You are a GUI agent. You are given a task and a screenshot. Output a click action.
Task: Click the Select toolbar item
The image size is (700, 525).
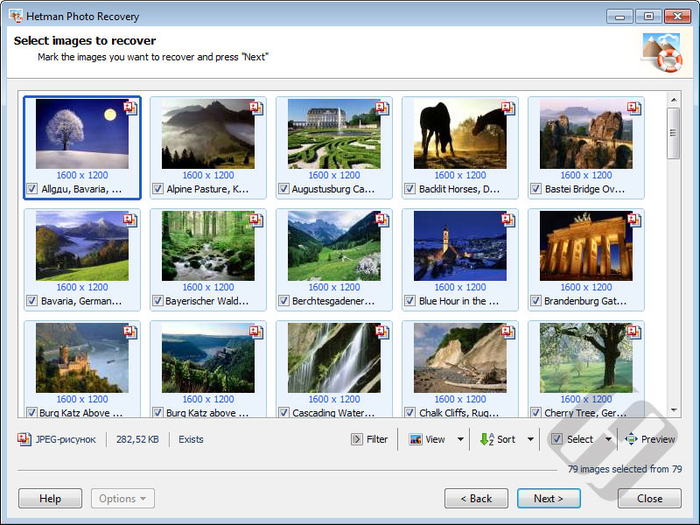click(573, 439)
